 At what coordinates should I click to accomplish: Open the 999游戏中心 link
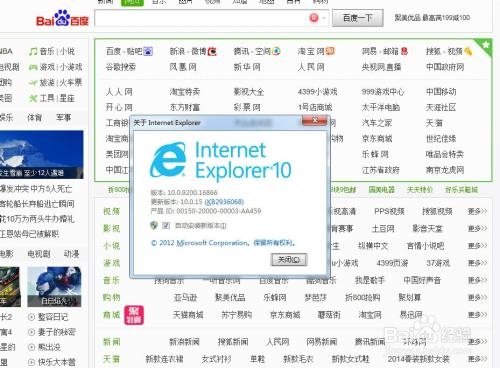[383, 92]
